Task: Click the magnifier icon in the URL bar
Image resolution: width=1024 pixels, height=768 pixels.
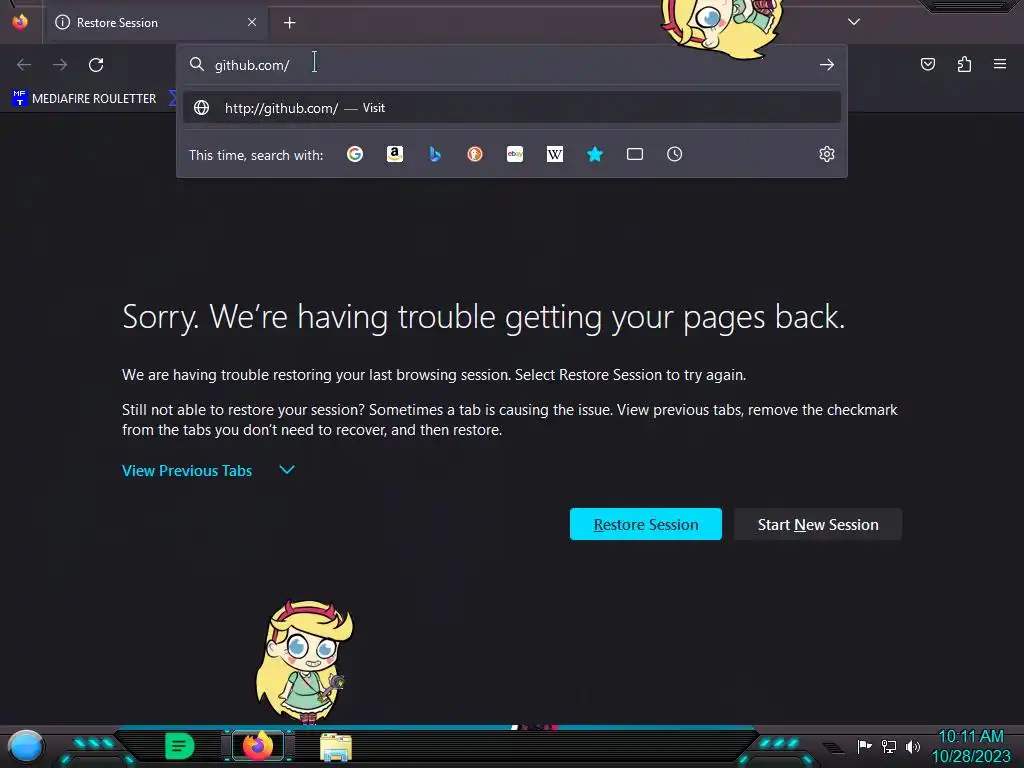Action: click(197, 64)
